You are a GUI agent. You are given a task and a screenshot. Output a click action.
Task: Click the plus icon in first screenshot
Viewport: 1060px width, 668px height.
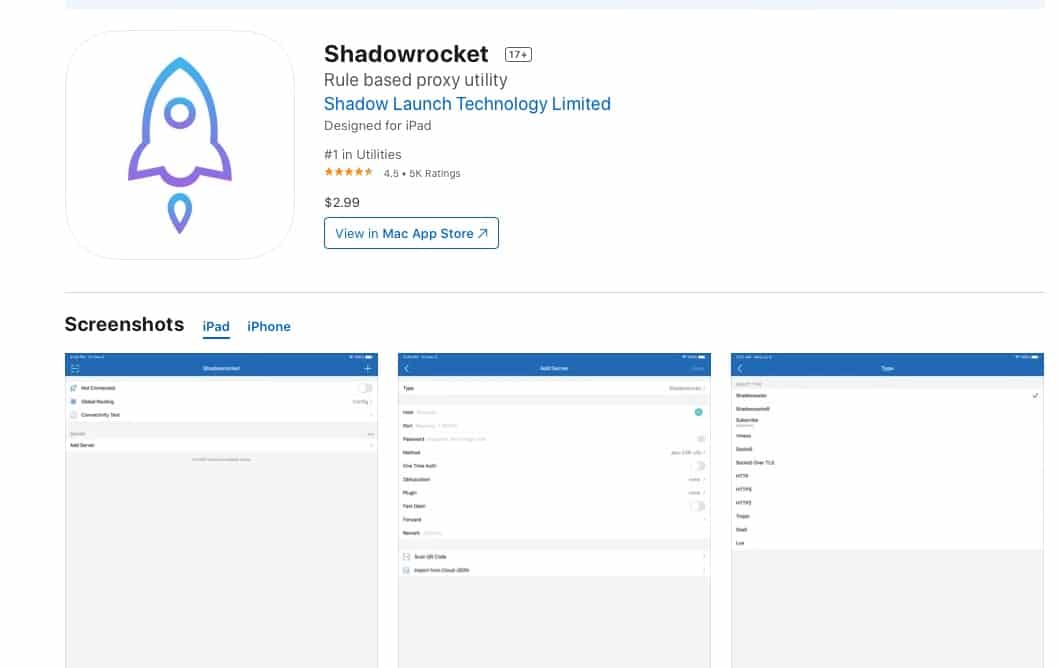click(x=367, y=369)
